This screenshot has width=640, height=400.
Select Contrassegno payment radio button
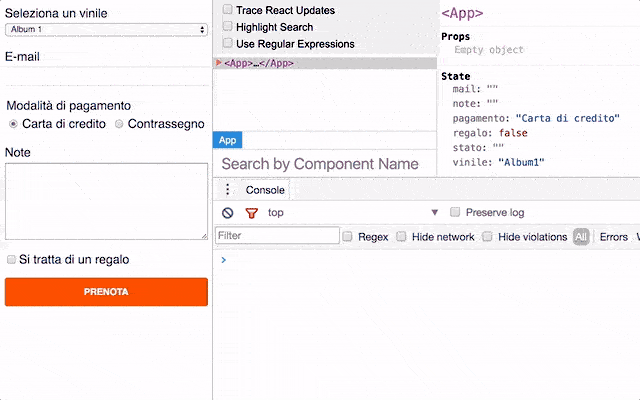(x=120, y=124)
